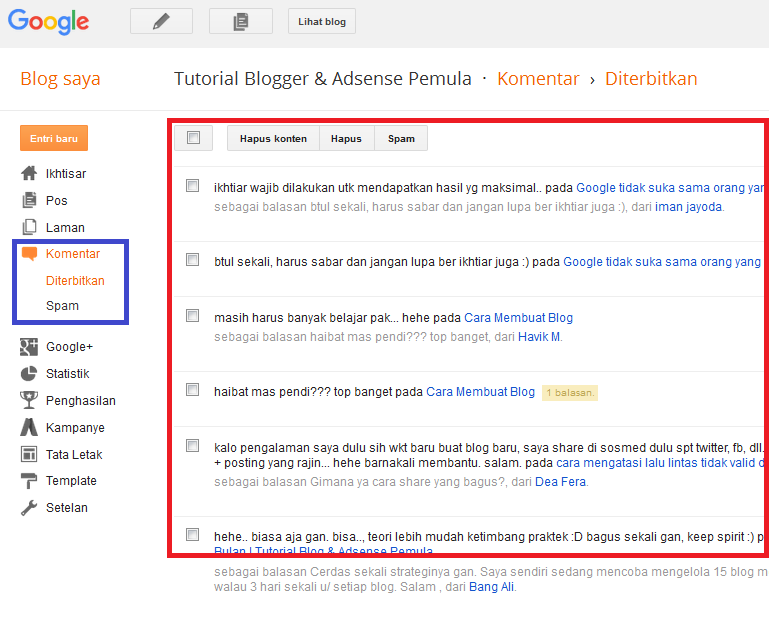Check the 'haibat mas pendi' comment

coord(193,389)
